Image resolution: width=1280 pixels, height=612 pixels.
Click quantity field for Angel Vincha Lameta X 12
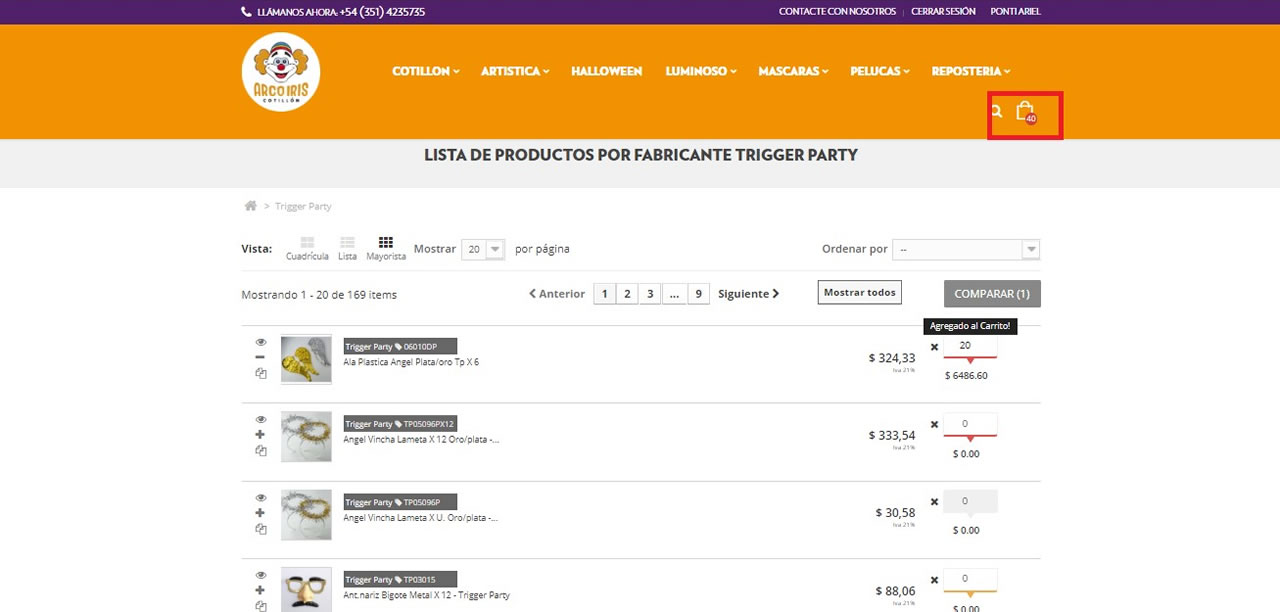[970, 424]
